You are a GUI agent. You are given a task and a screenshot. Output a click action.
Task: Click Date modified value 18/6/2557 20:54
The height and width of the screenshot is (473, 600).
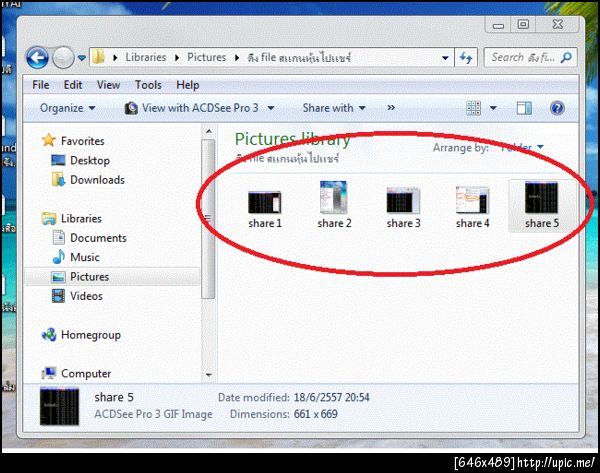(331, 398)
